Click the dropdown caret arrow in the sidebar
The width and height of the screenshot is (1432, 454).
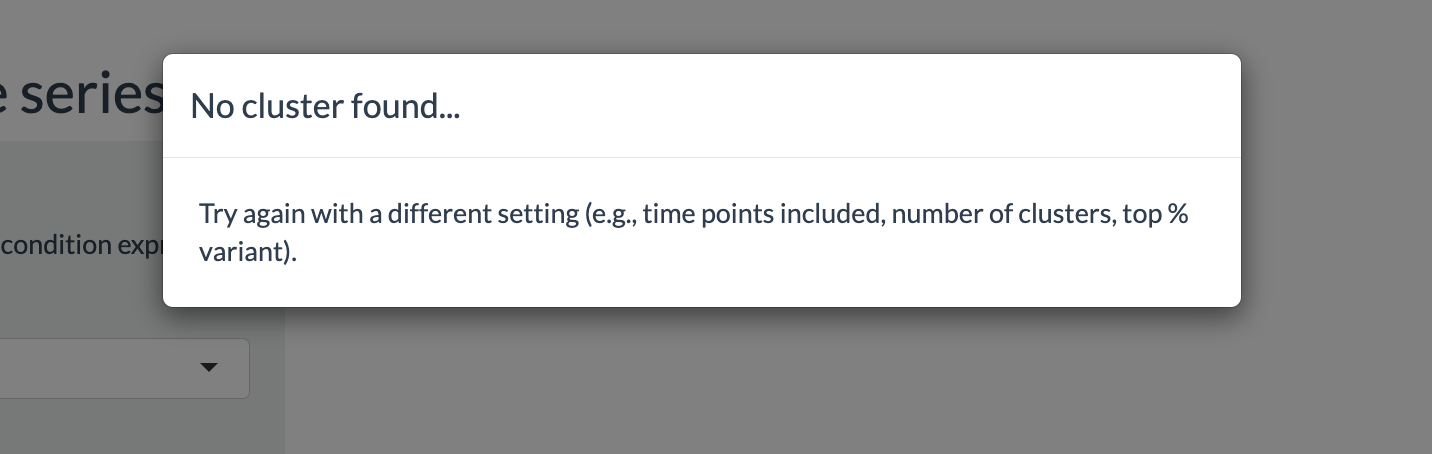pyautogui.click(x=209, y=368)
